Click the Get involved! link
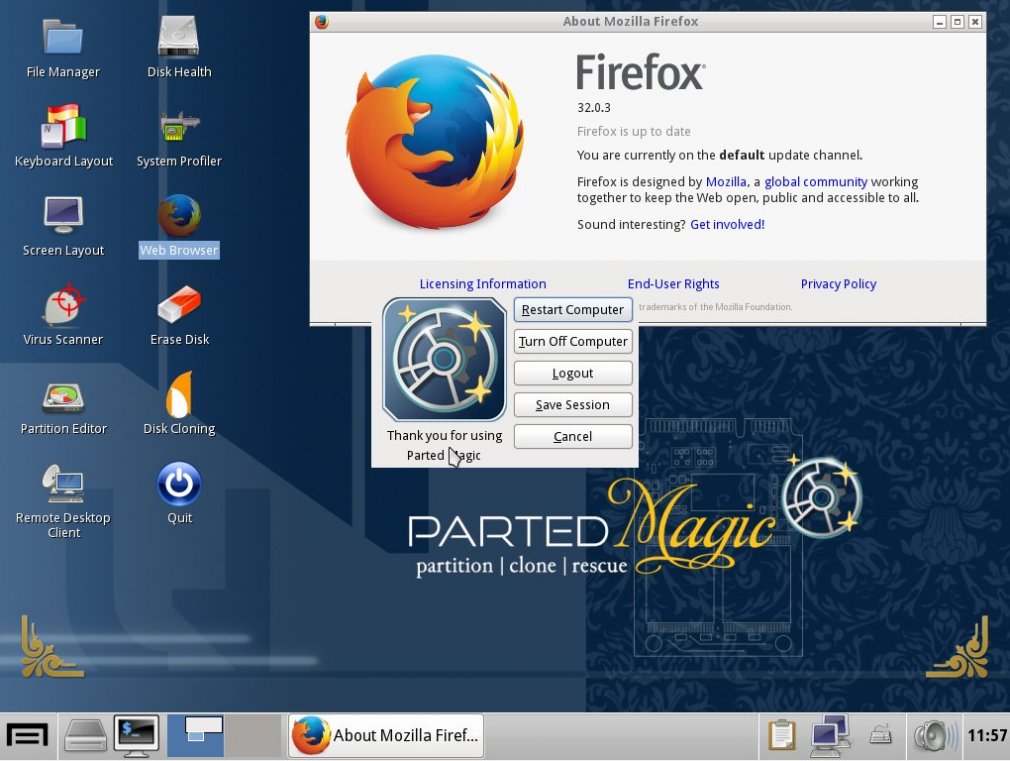1010x761 pixels. (x=727, y=224)
